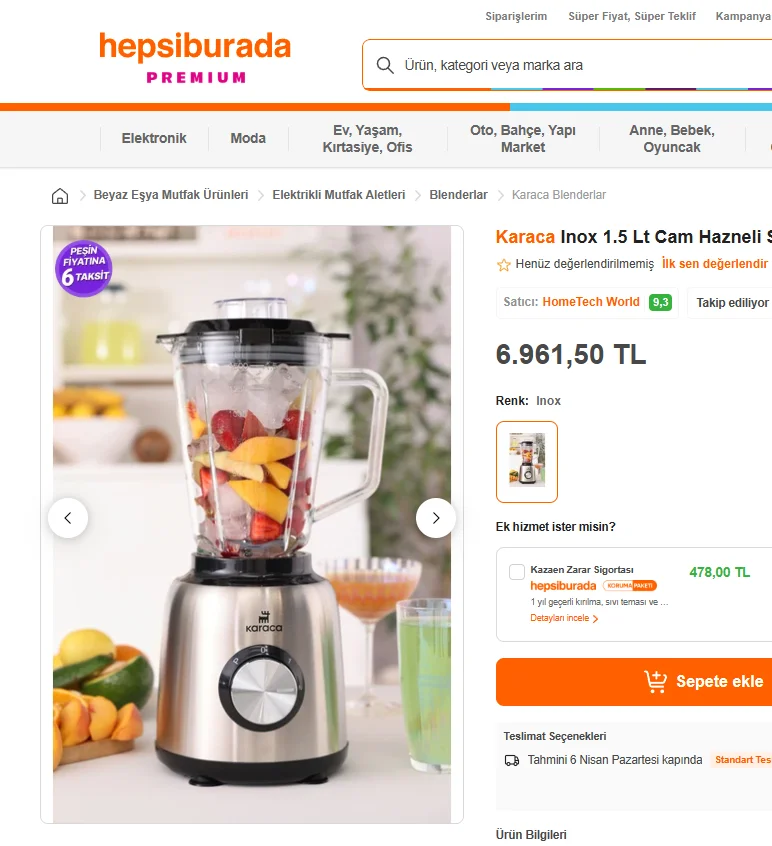Click the hepsiburada Premium logo
772x846 pixels.
pyautogui.click(x=195, y=57)
